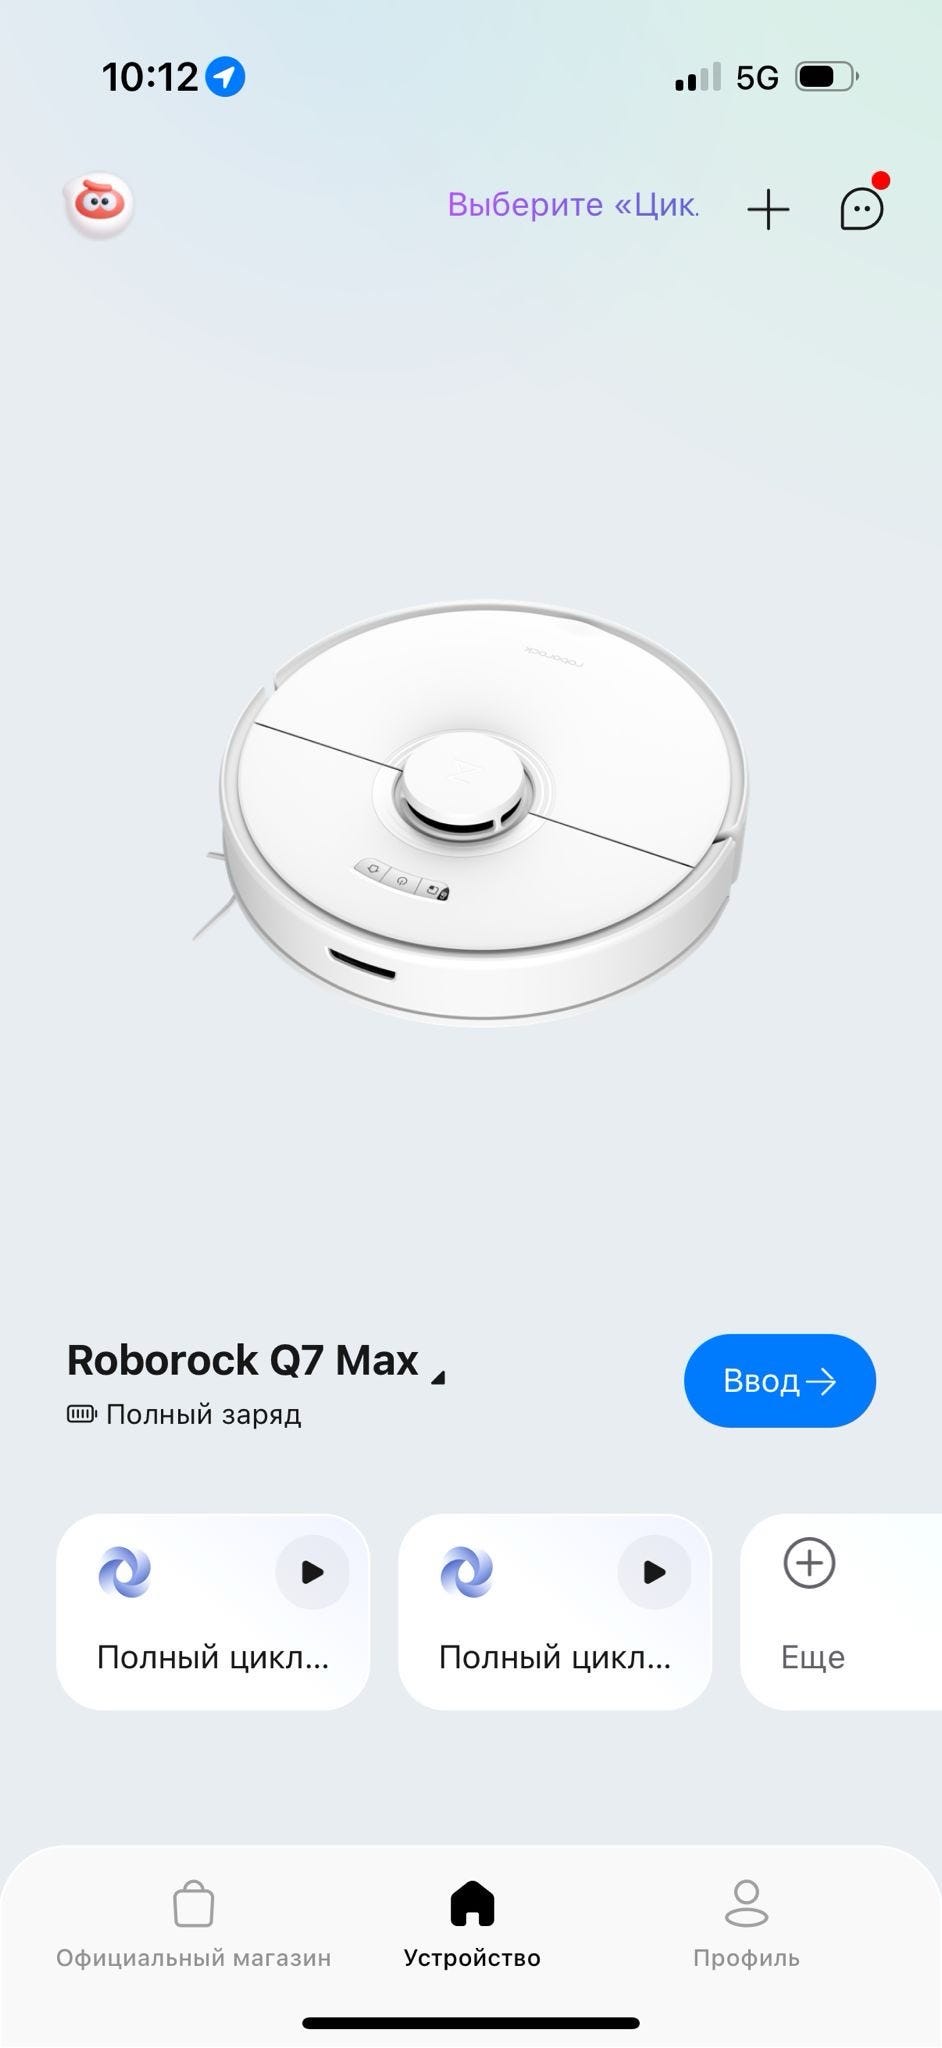Open the "Еще" more routines label

[x=813, y=1657]
